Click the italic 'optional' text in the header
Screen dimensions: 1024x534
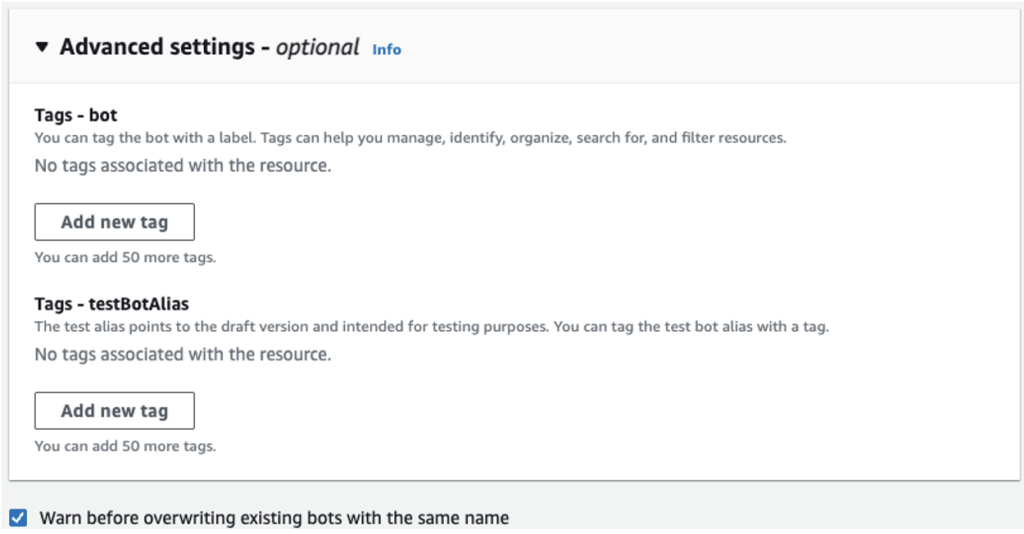(x=318, y=47)
